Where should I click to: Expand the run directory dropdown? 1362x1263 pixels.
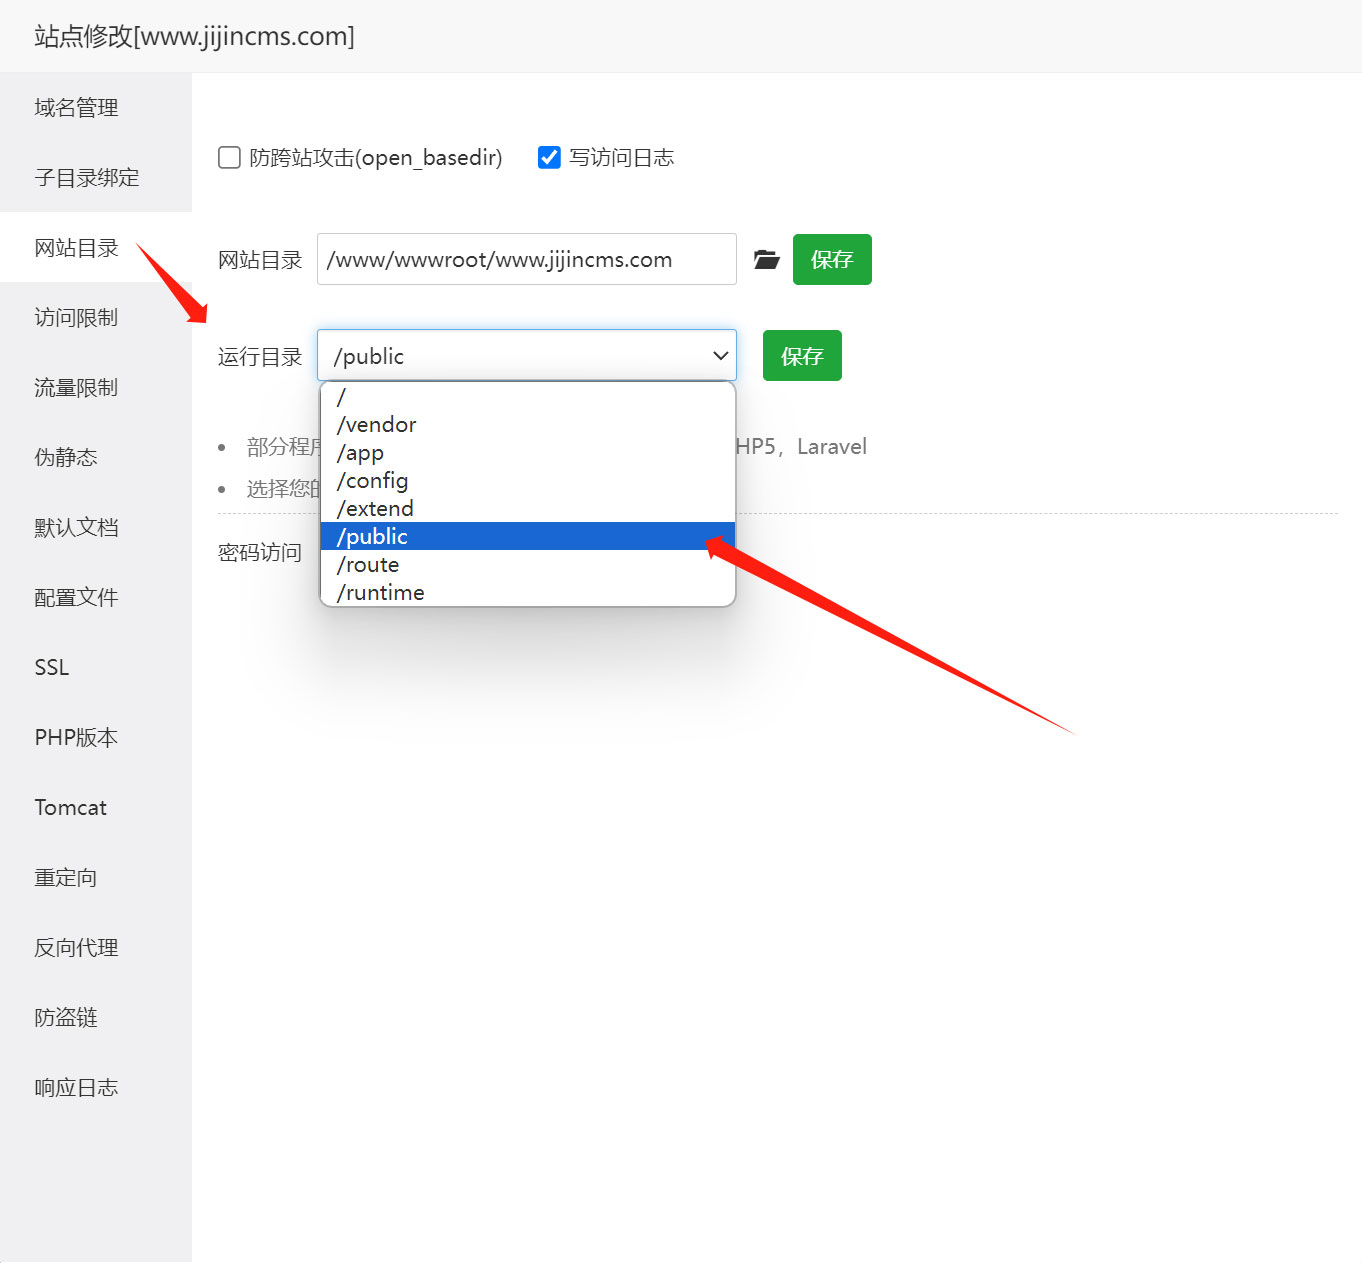click(527, 356)
